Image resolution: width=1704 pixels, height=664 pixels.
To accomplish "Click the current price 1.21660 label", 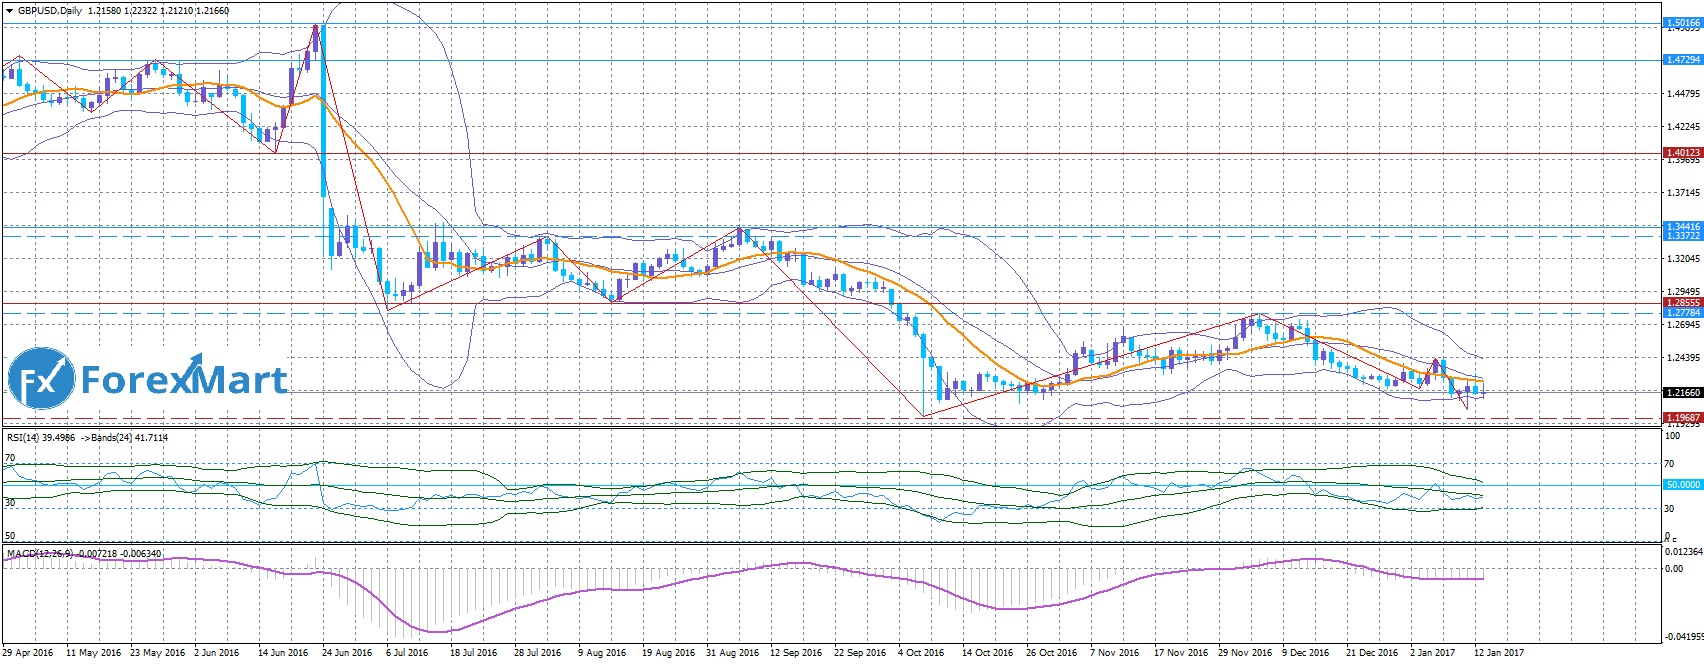I will pyautogui.click(x=1682, y=393).
